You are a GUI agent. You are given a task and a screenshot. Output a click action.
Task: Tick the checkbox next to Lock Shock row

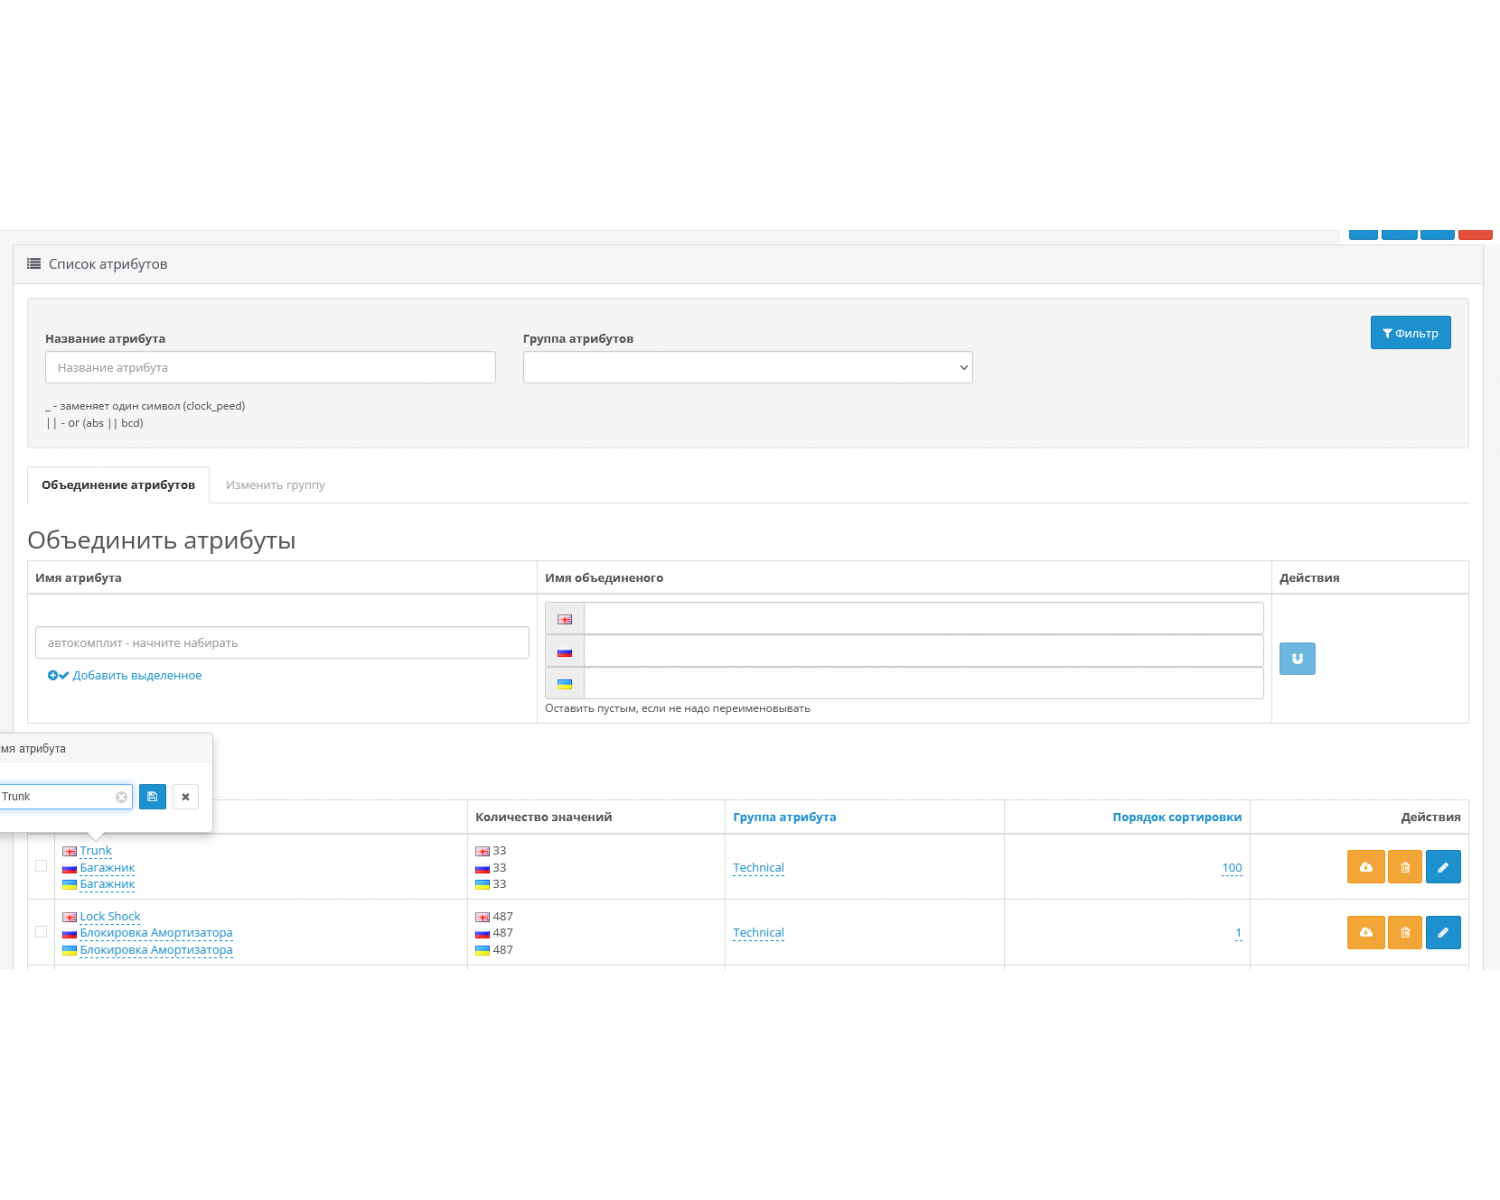tap(40, 931)
